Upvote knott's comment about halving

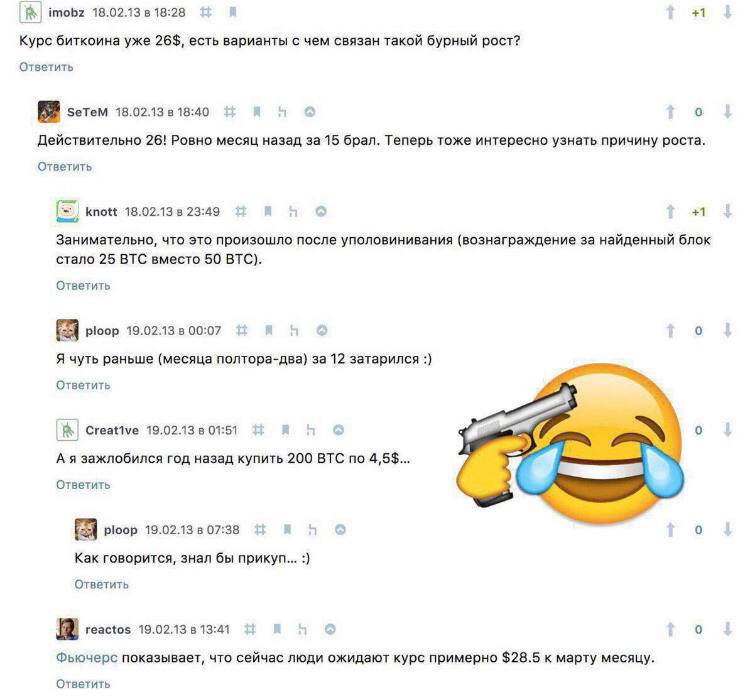[670, 211]
